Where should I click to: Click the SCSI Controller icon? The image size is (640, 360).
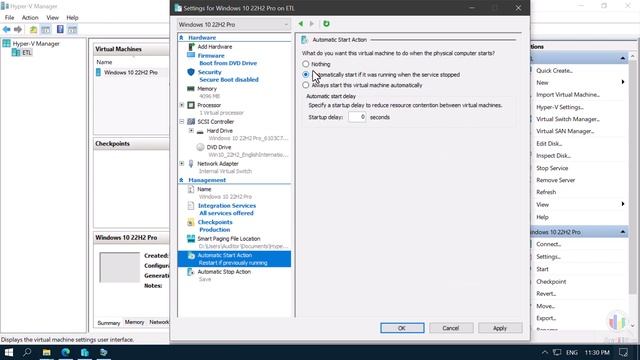(191, 122)
